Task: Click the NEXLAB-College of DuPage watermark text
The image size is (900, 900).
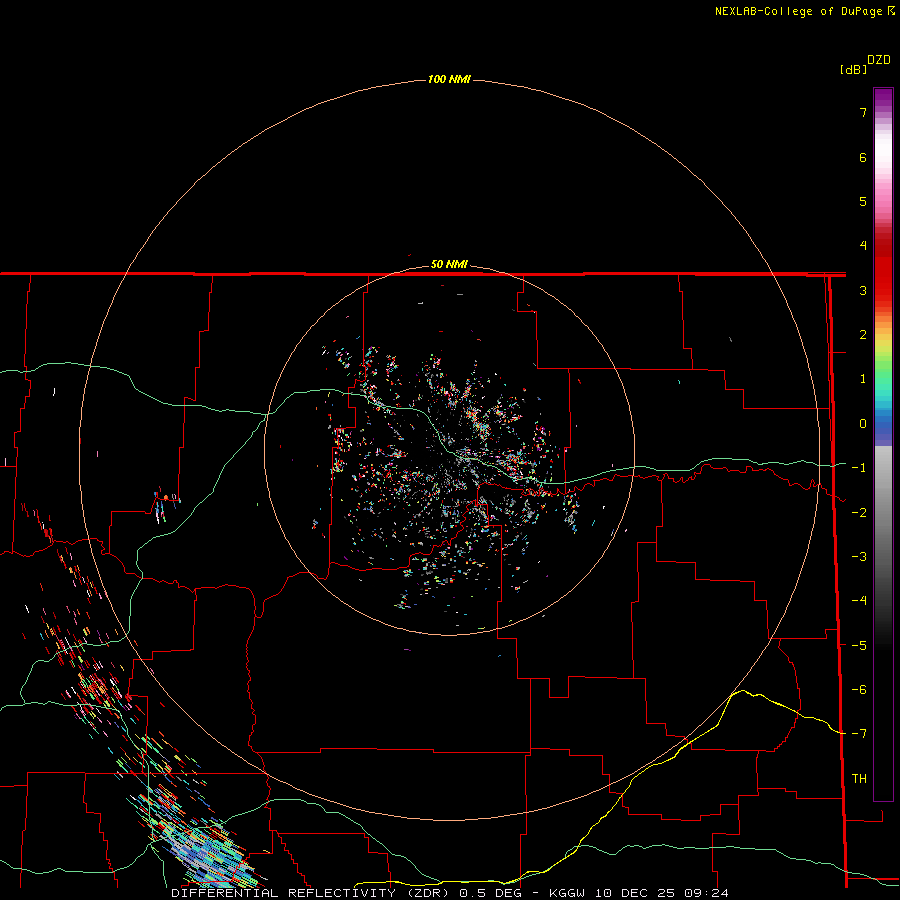Action: 800,11
